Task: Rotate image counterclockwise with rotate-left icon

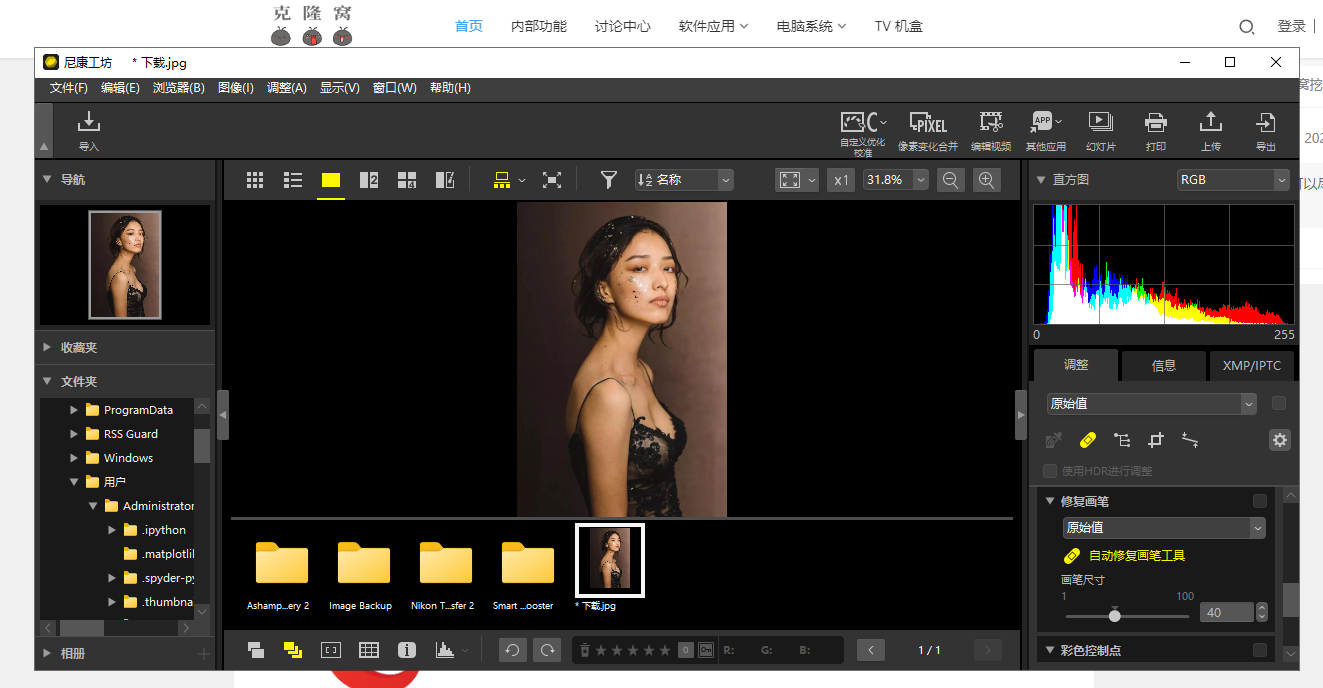Action: (x=512, y=650)
